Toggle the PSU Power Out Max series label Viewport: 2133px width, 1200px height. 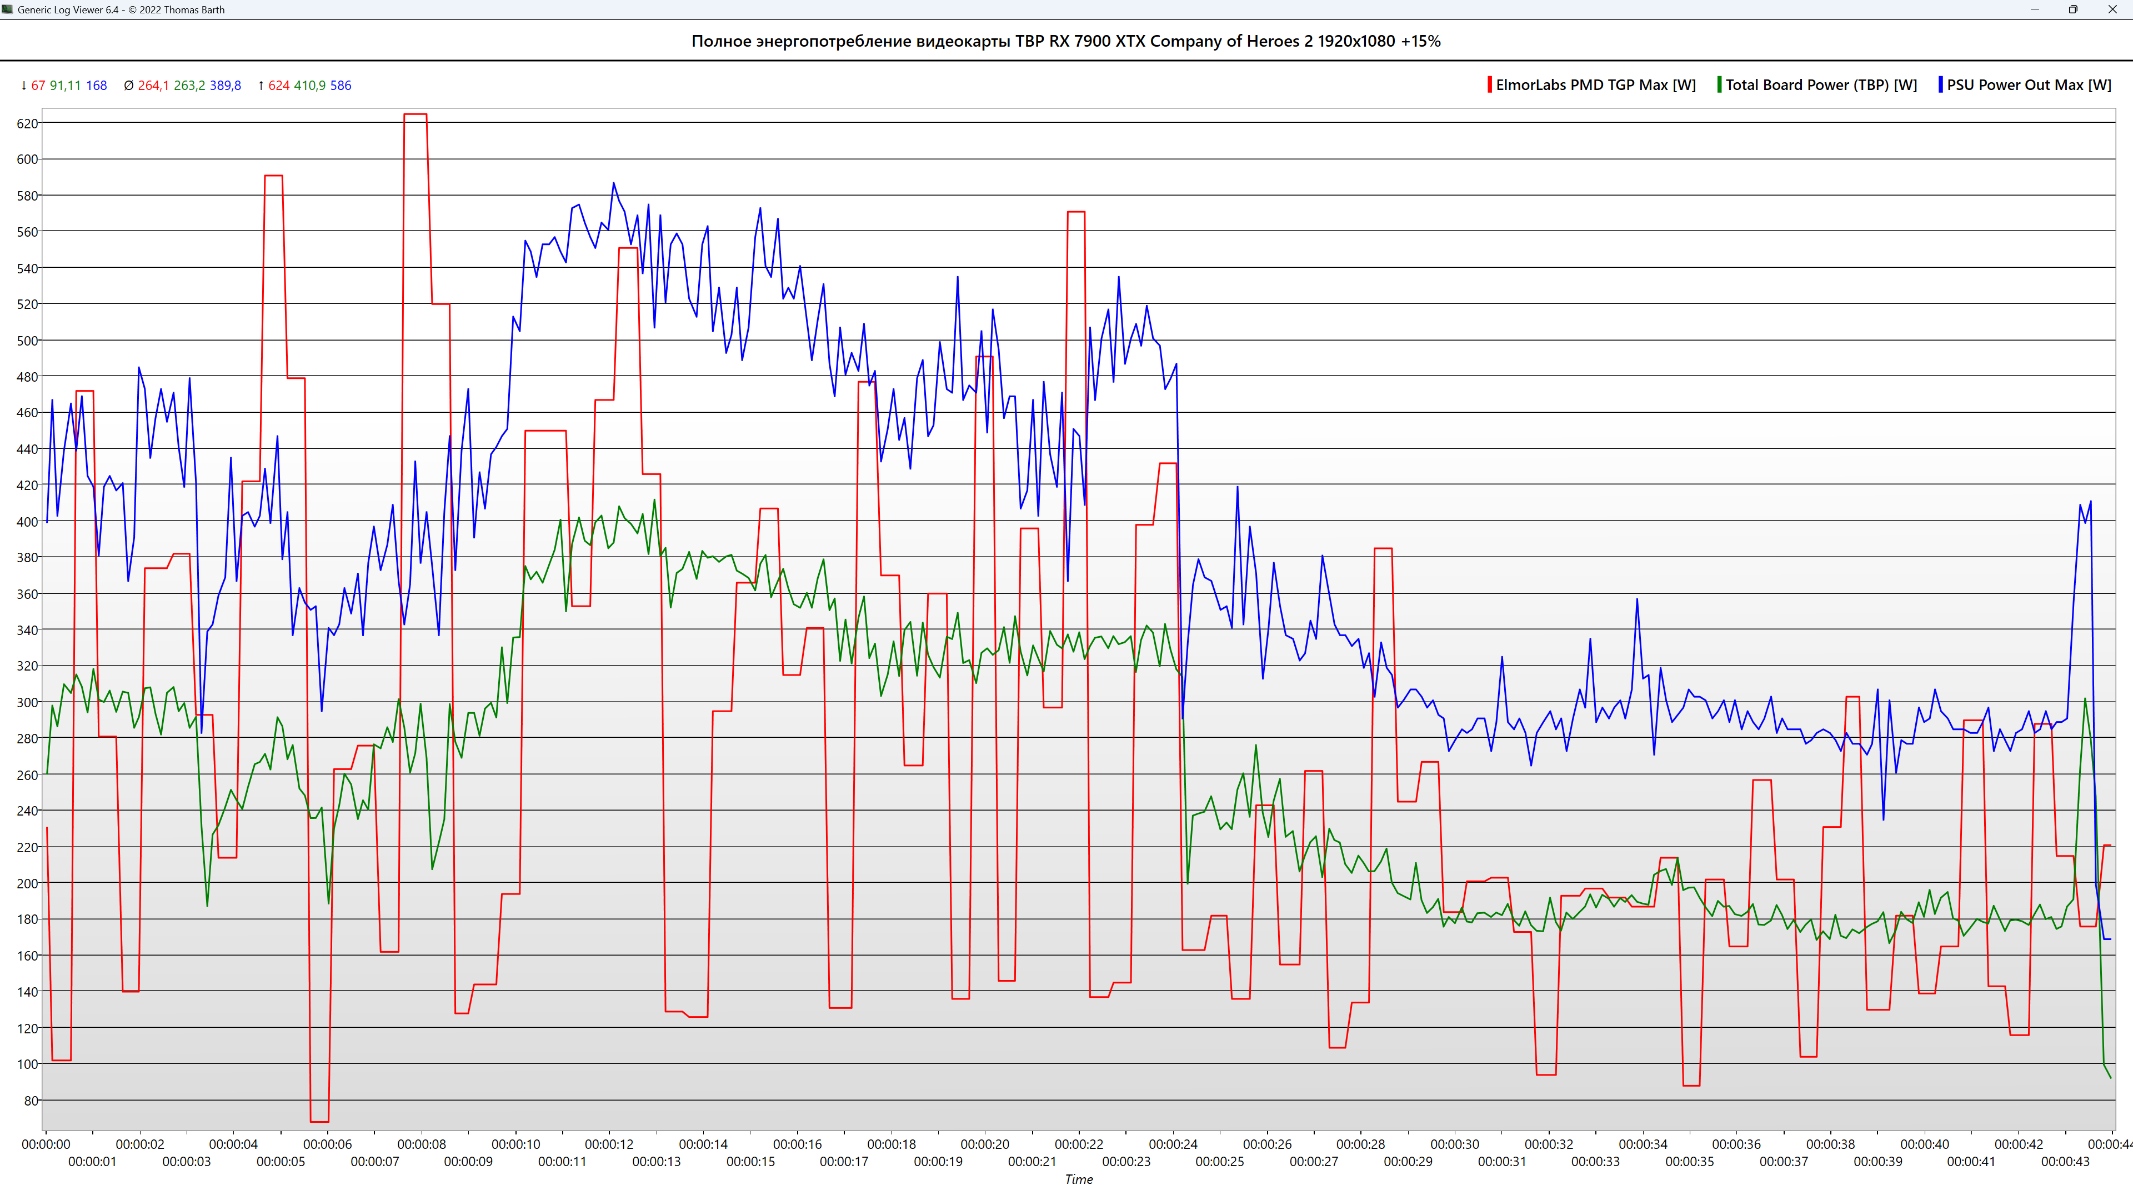point(2028,85)
